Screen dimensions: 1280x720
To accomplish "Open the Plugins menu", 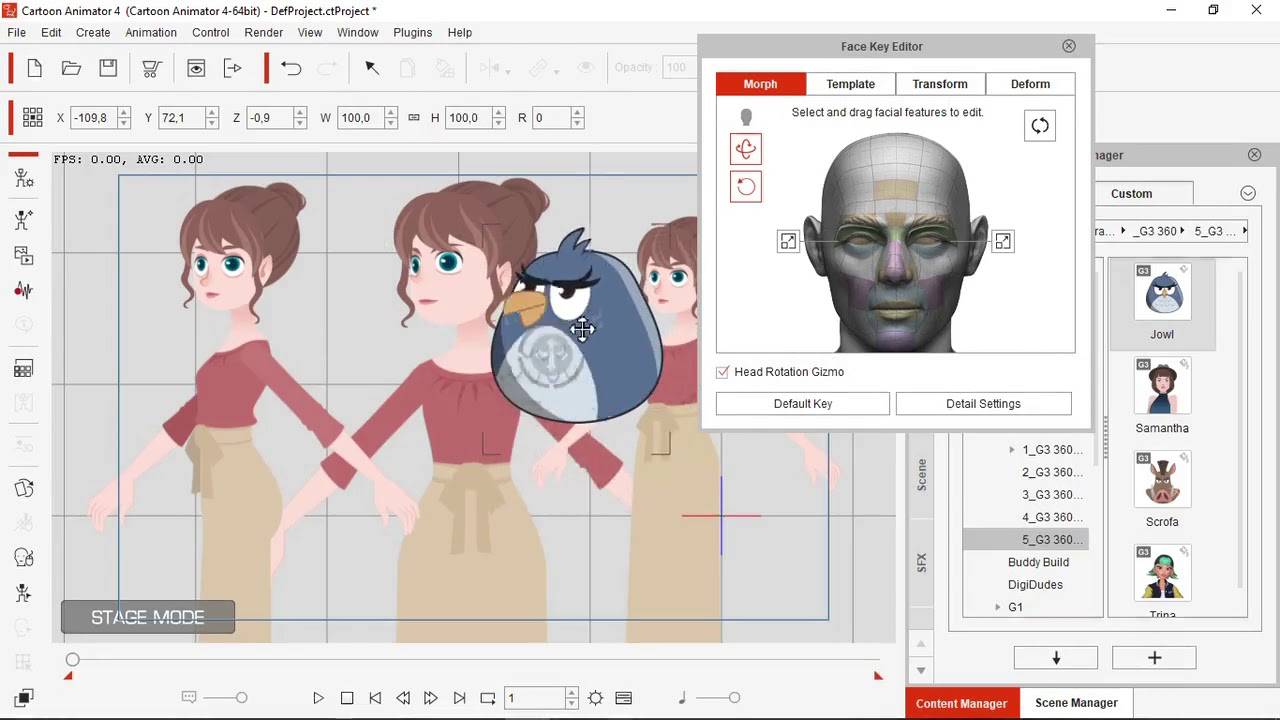I will coord(413,32).
